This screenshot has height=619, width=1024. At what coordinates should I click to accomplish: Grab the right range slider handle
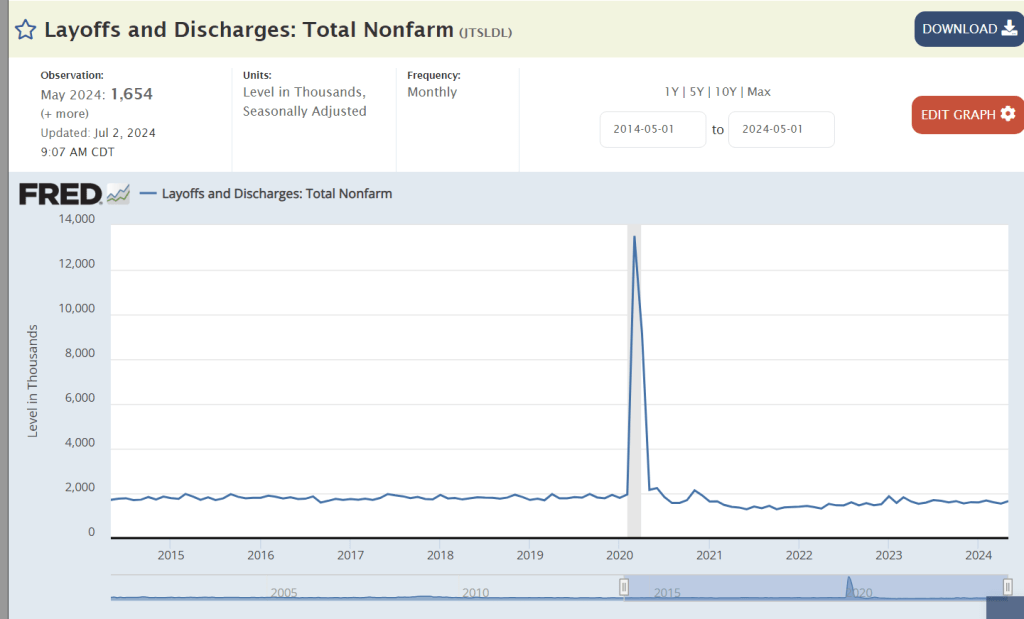[x=1008, y=587]
